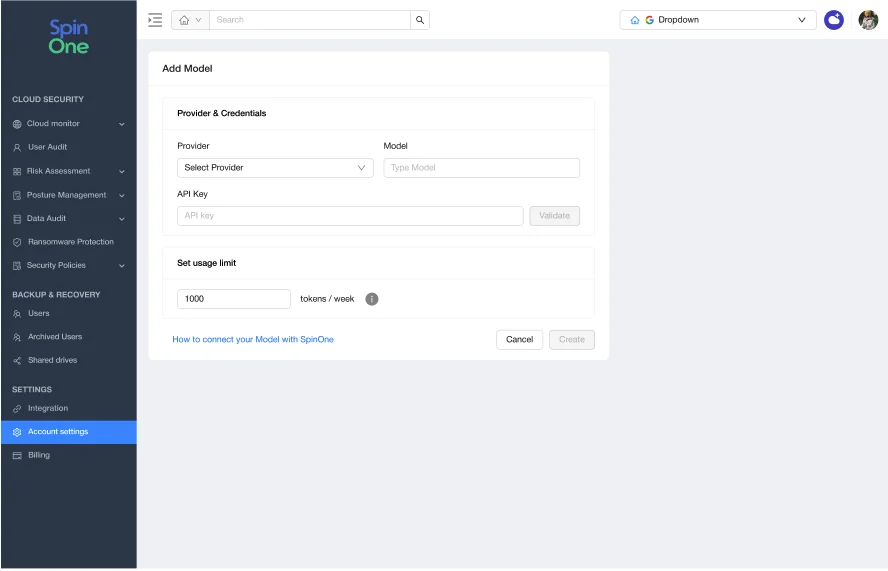The image size is (888, 571).
Task: Click the Billing card icon
Action: pos(17,455)
